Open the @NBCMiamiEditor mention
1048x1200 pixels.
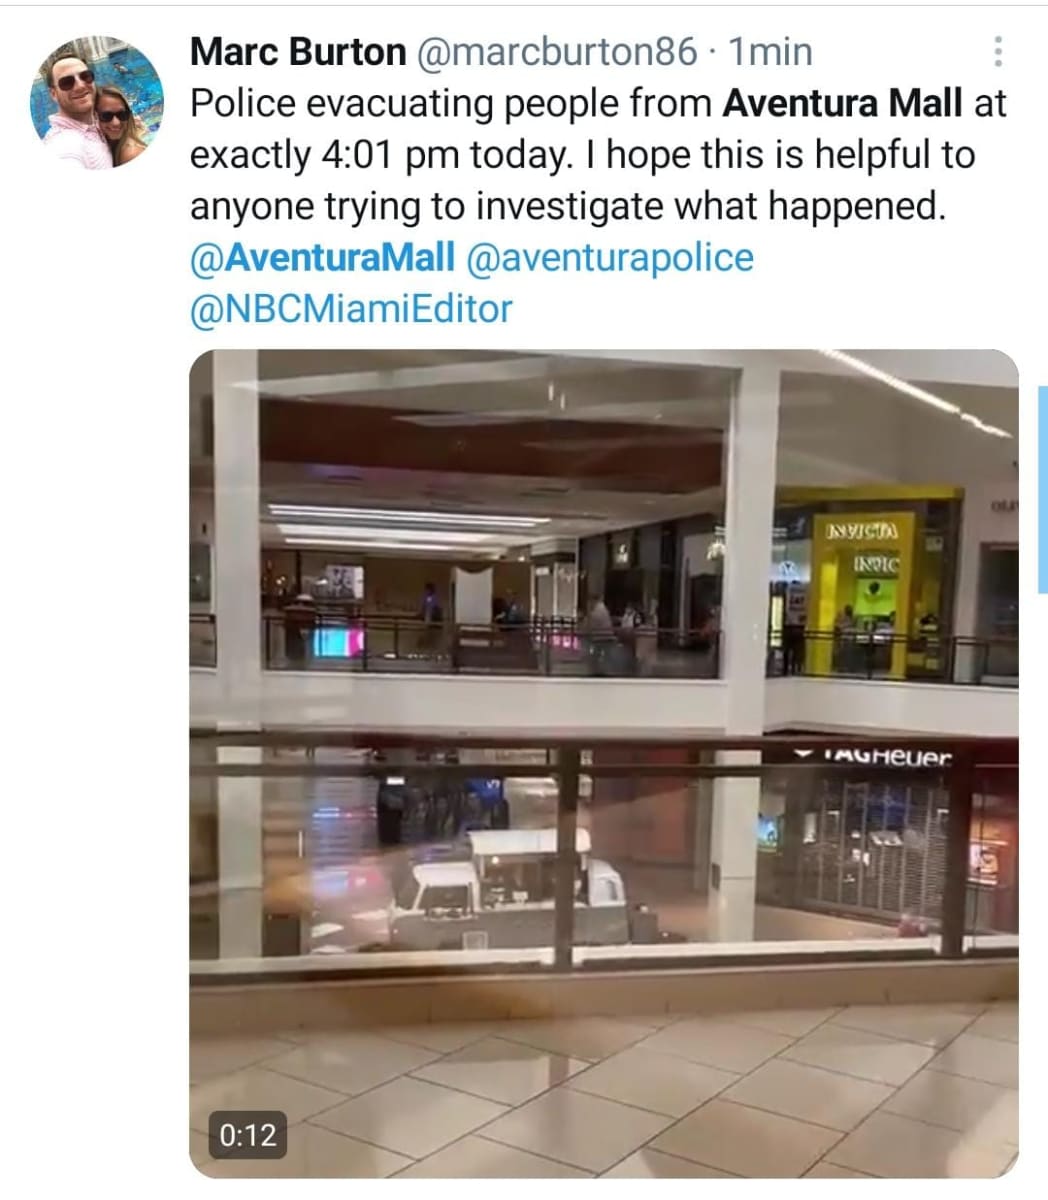350,308
